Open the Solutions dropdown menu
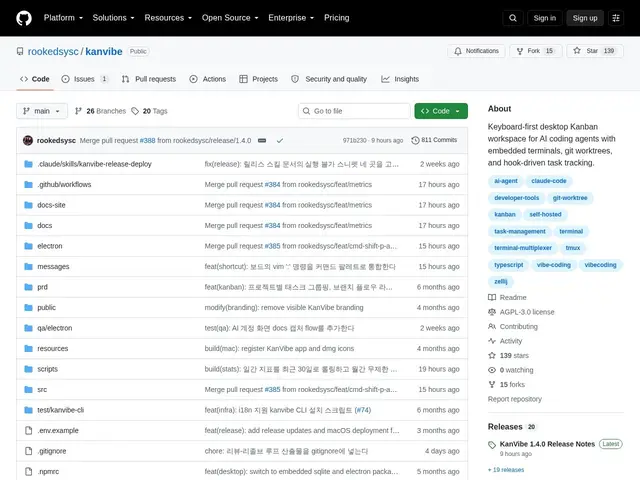The height and width of the screenshot is (480, 640). tap(113, 18)
